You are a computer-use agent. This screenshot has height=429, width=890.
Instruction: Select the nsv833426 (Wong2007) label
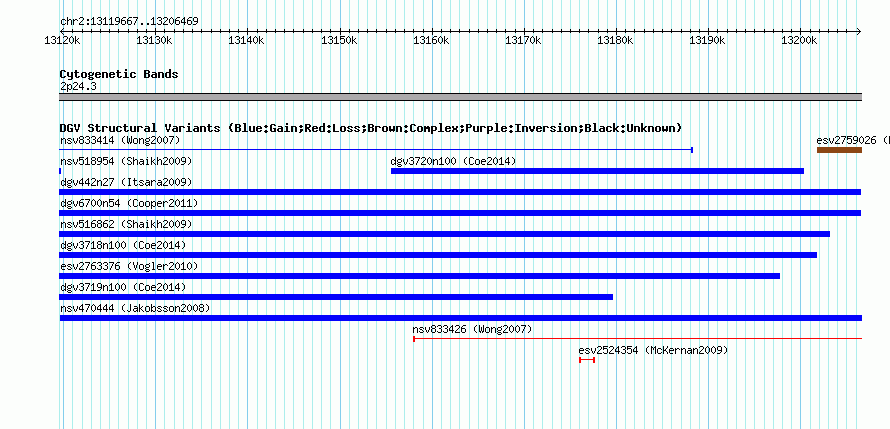472,329
